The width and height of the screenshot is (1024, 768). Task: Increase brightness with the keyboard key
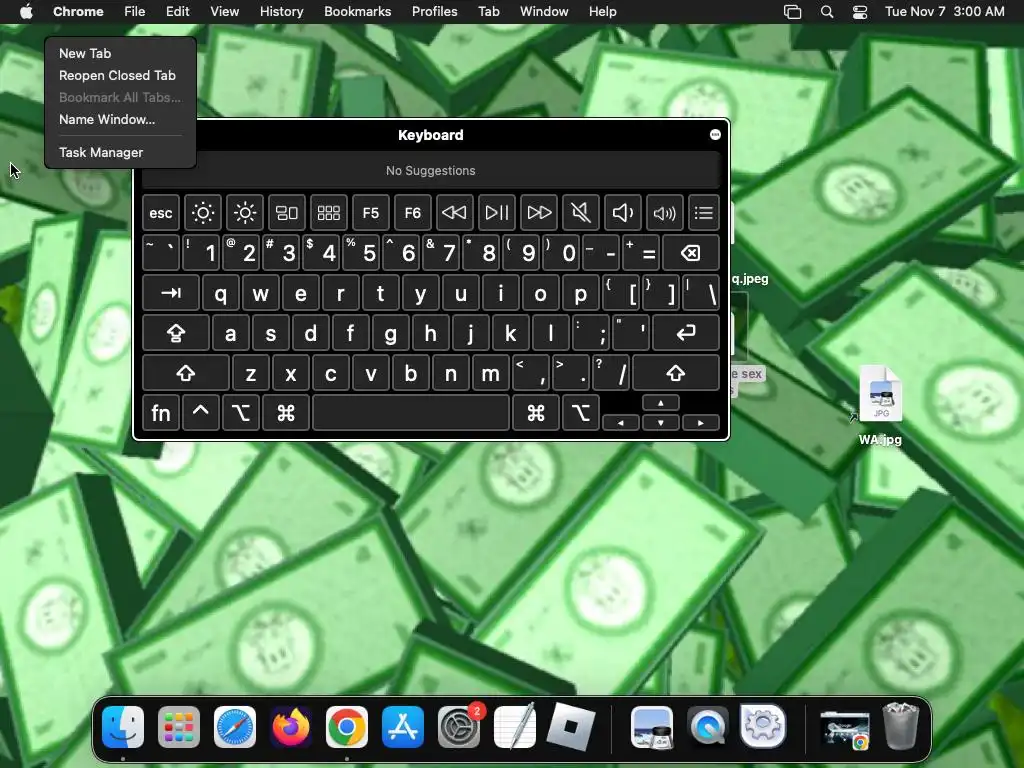[x=245, y=213]
